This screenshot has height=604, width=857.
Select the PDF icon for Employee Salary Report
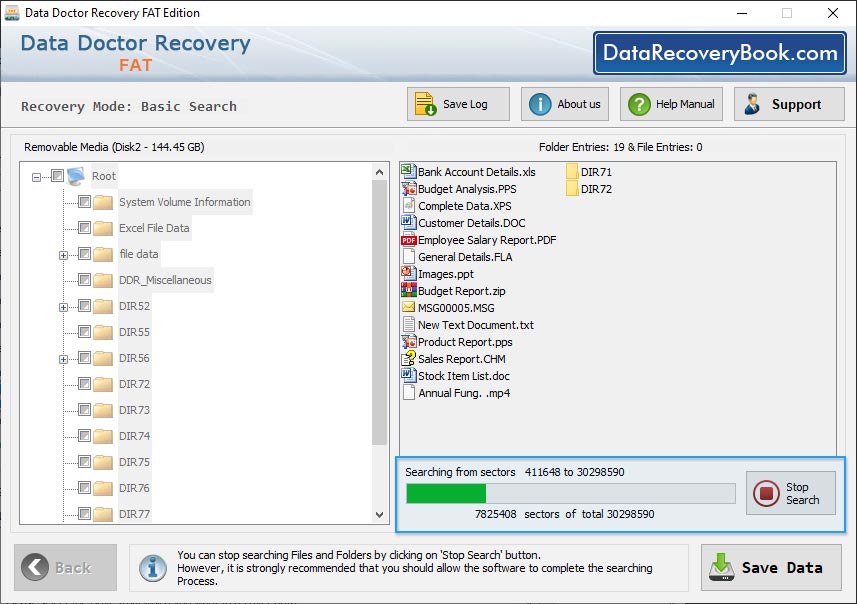(406, 239)
